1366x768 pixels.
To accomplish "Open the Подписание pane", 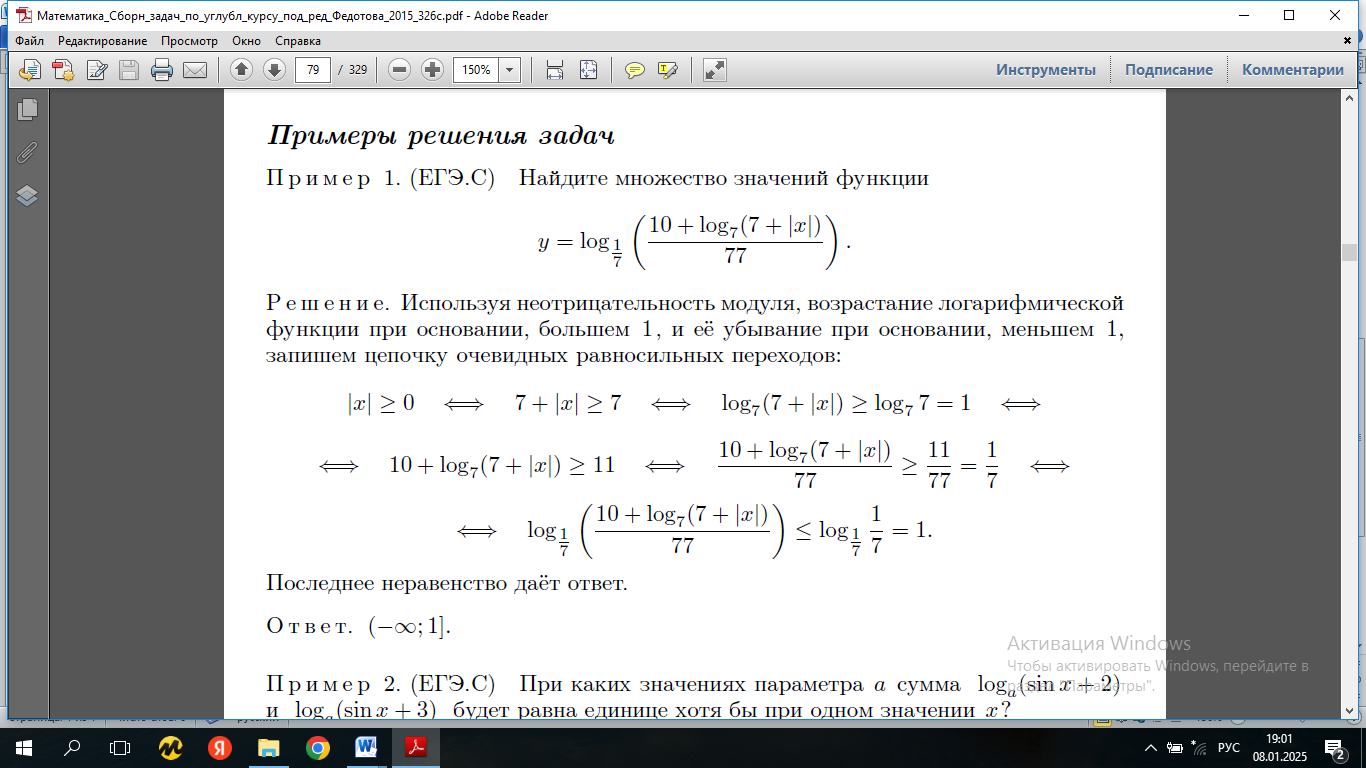I will [x=1169, y=70].
